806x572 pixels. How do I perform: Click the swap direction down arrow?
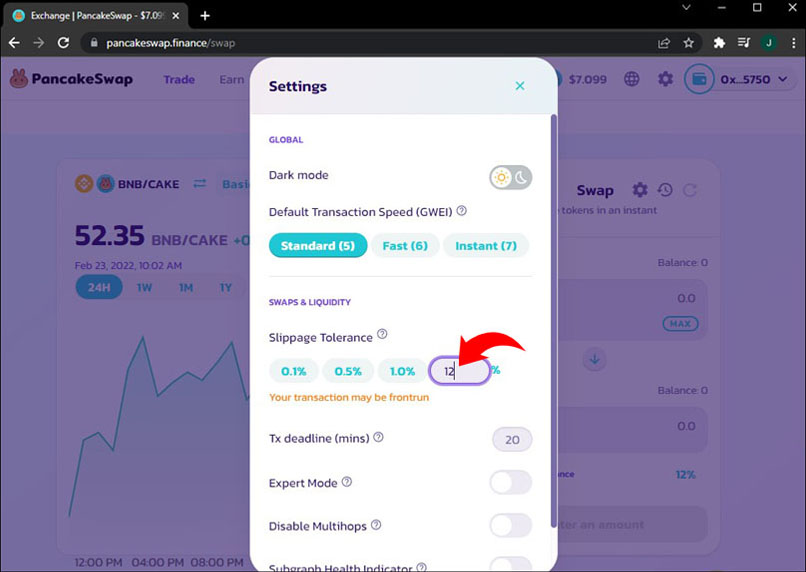[595, 359]
